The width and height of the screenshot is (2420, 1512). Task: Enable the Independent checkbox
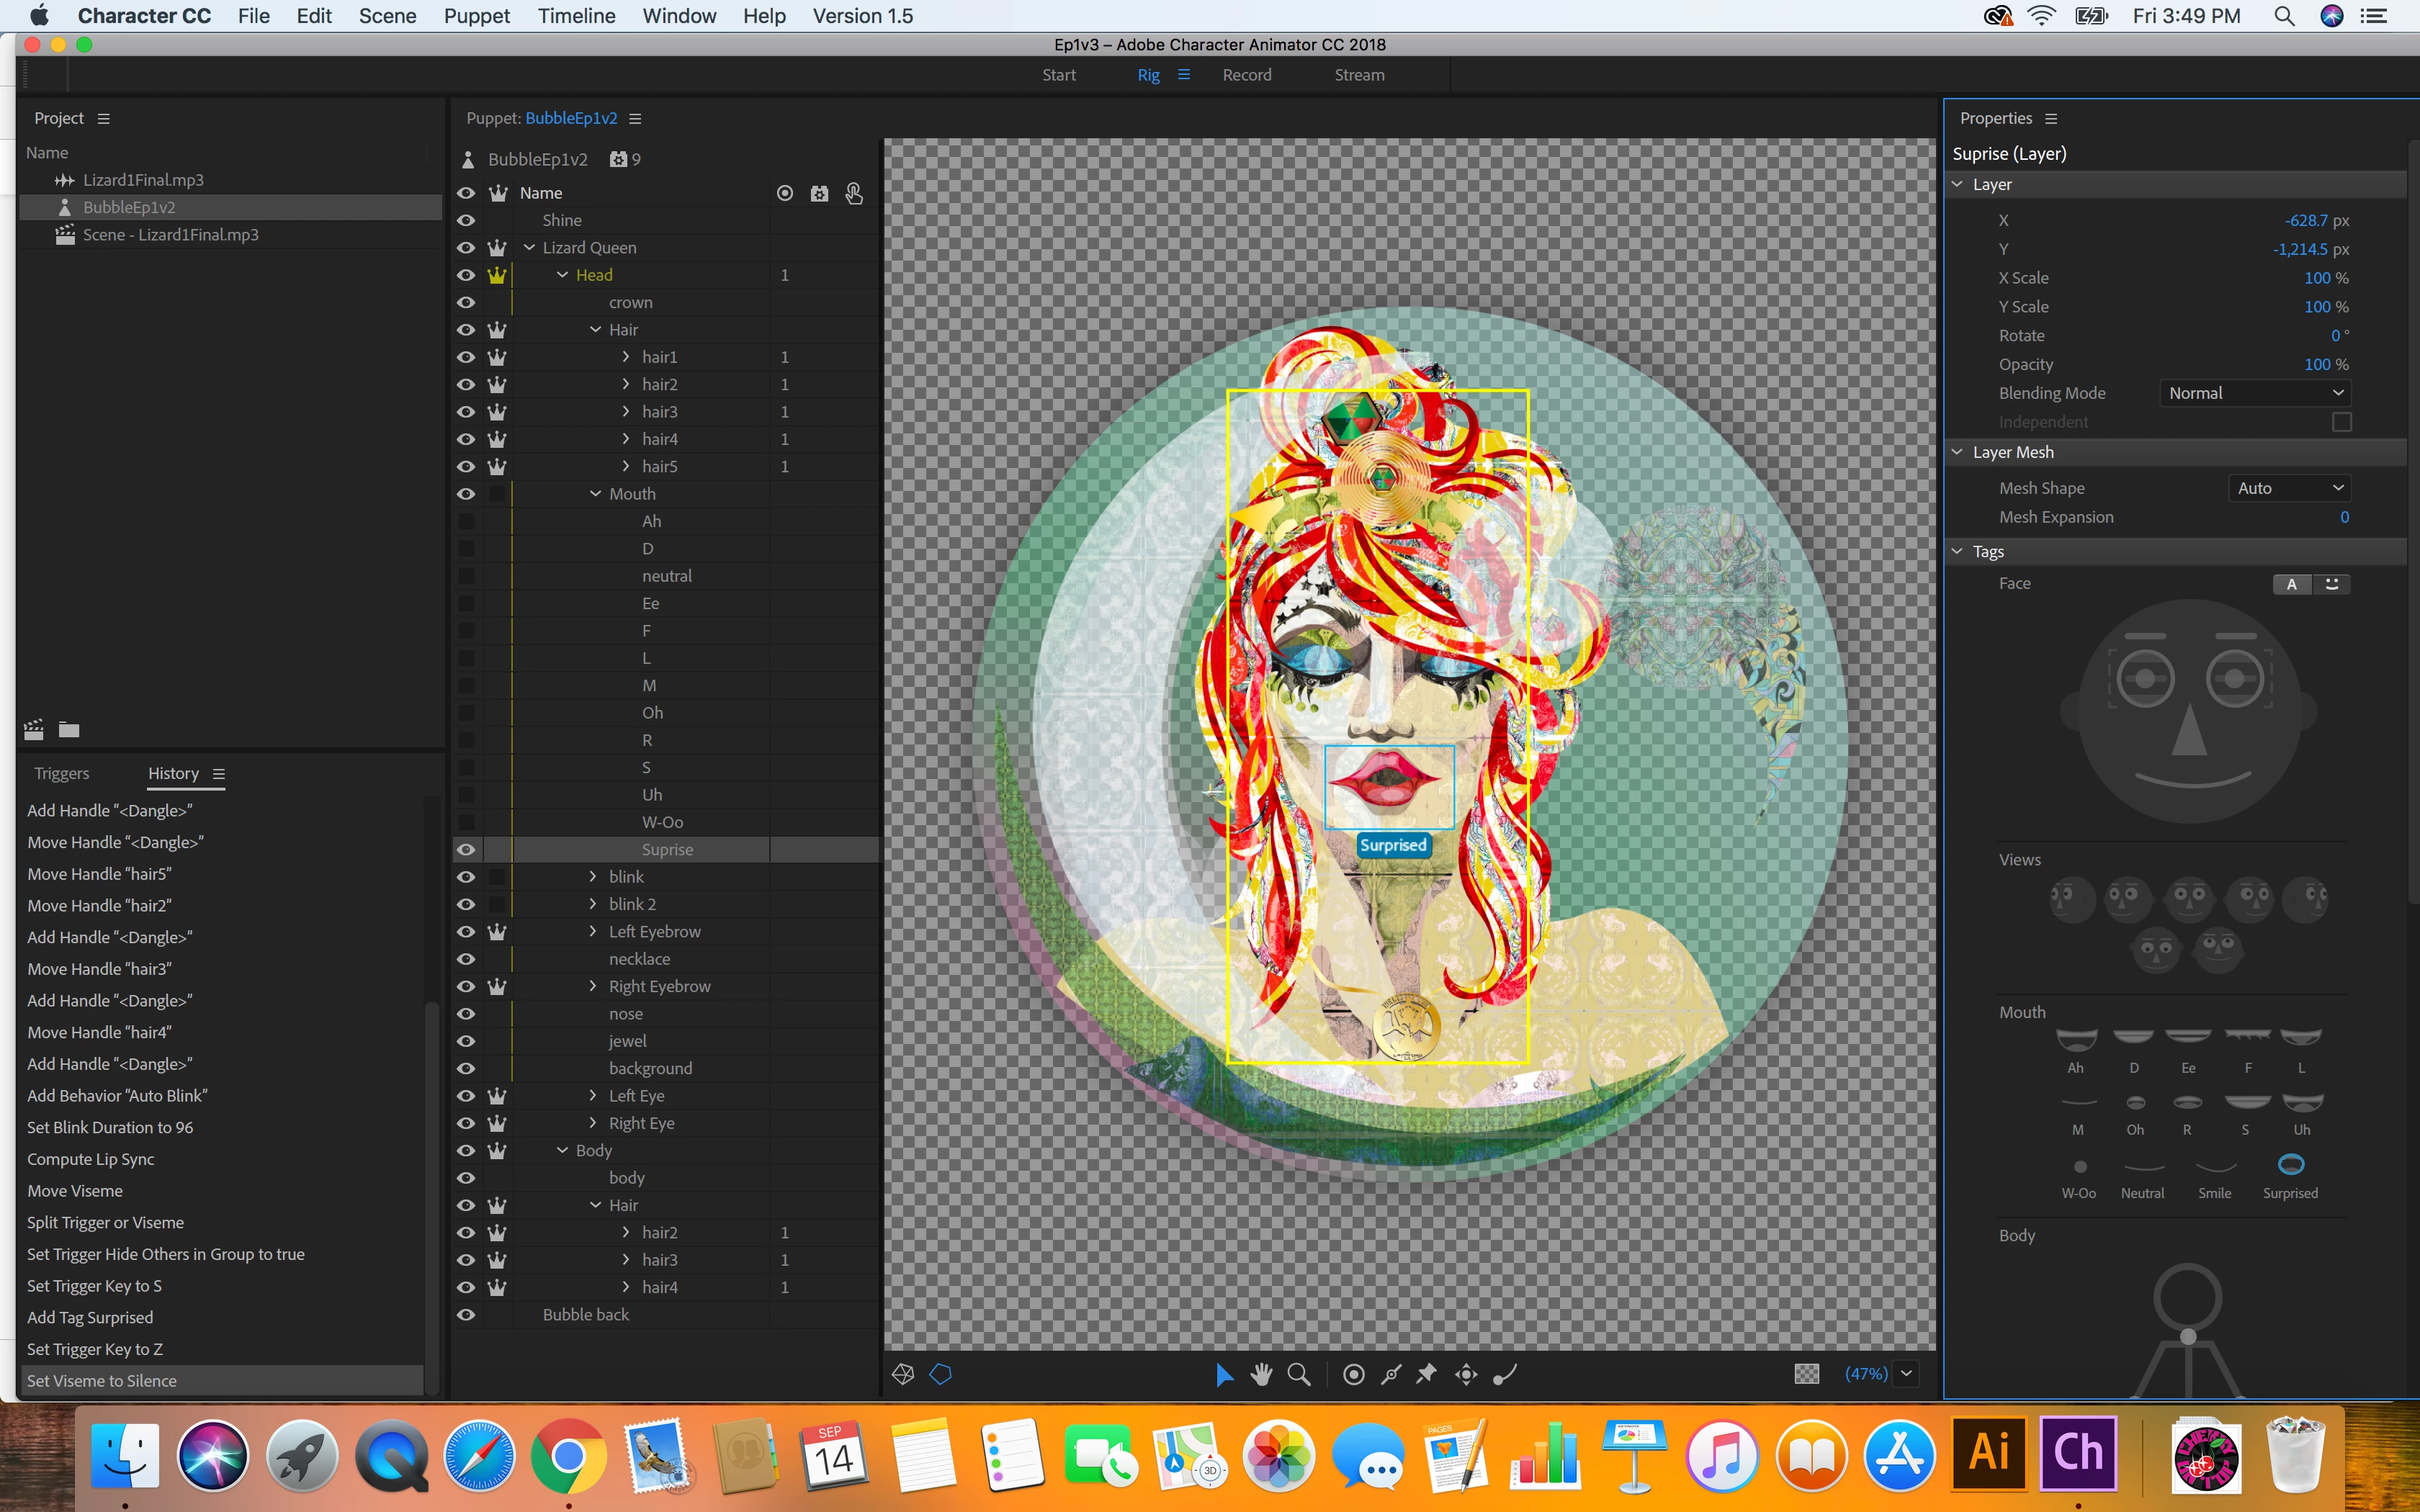(2341, 422)
